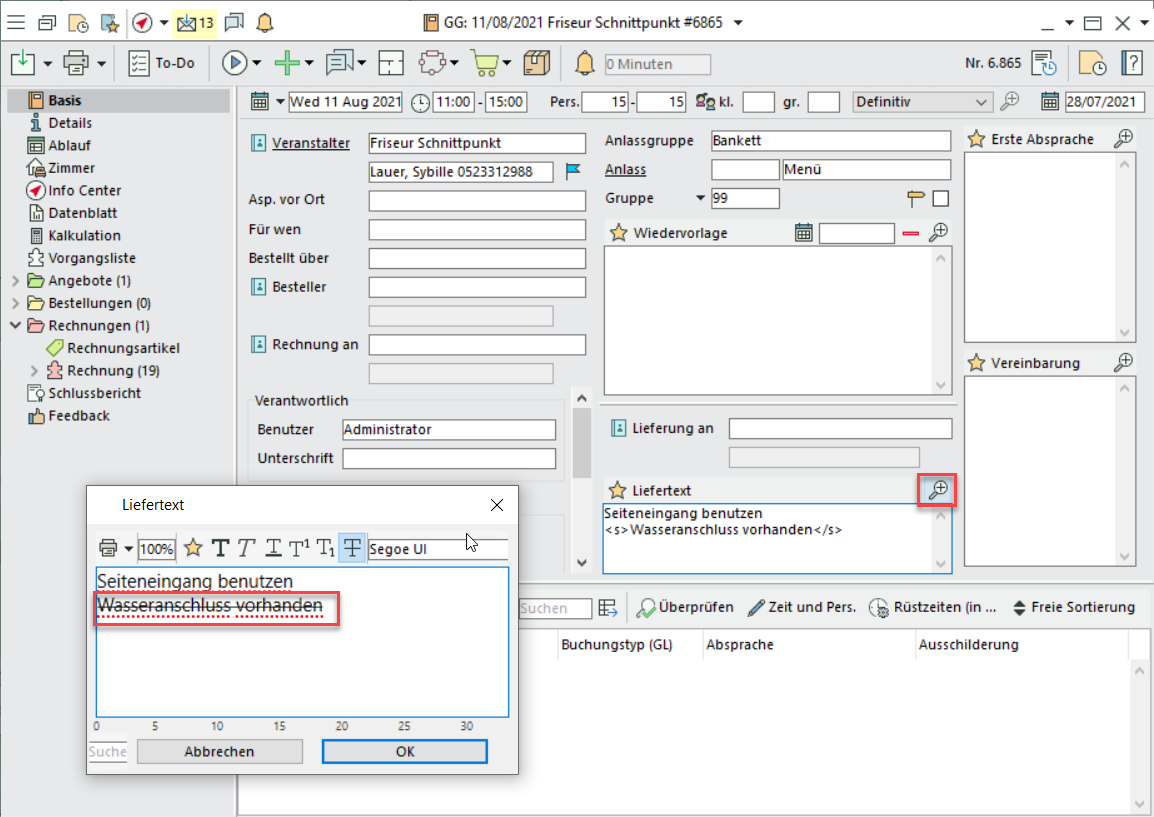The width and height of the screenshot is (1154, 817).
Task: Click the Veranstalter input field
Action: tap(476, 143)
